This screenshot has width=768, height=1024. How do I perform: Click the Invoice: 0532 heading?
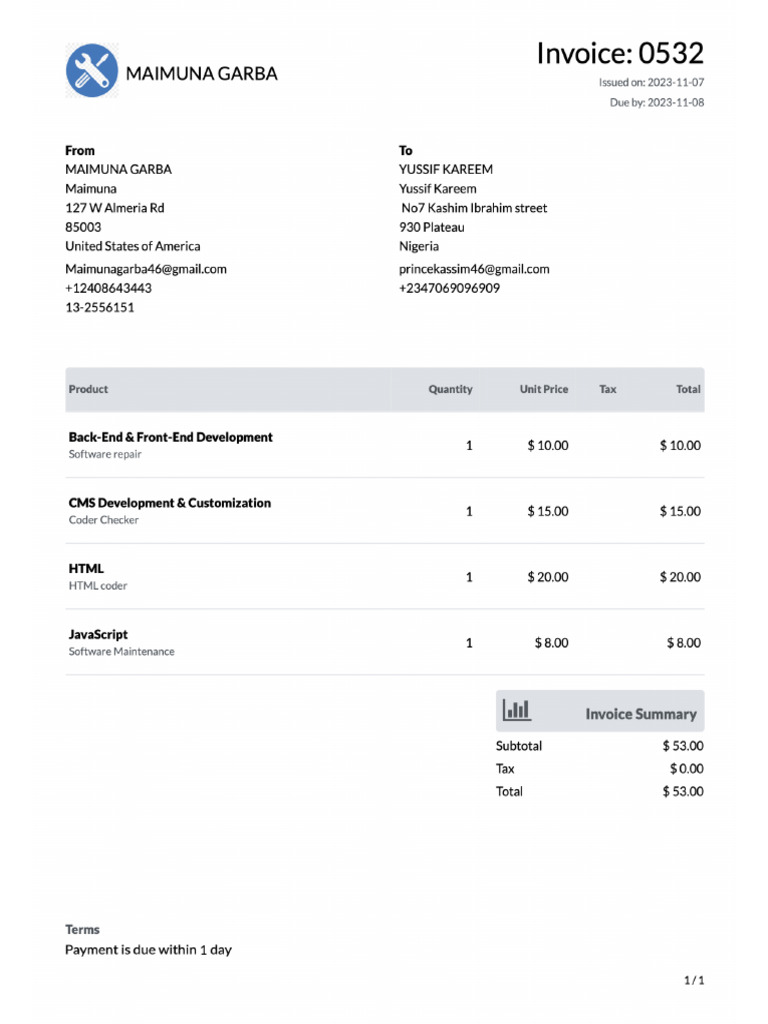[x=620, y=53]
